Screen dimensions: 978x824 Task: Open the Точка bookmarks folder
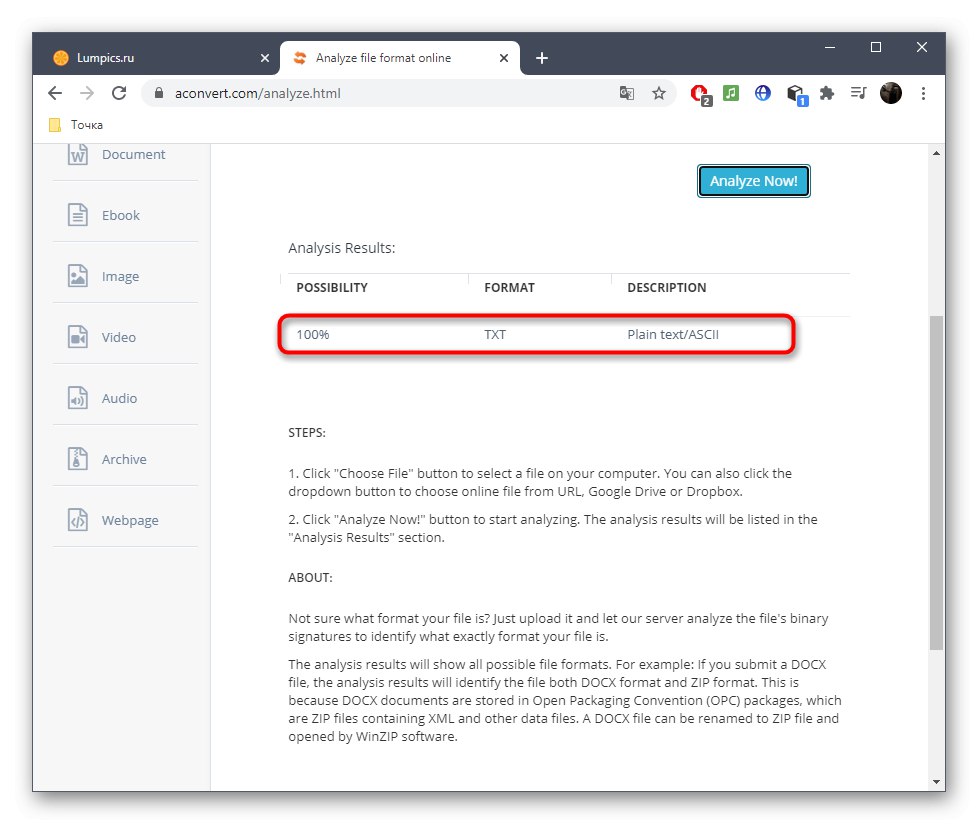click(75, 125)
